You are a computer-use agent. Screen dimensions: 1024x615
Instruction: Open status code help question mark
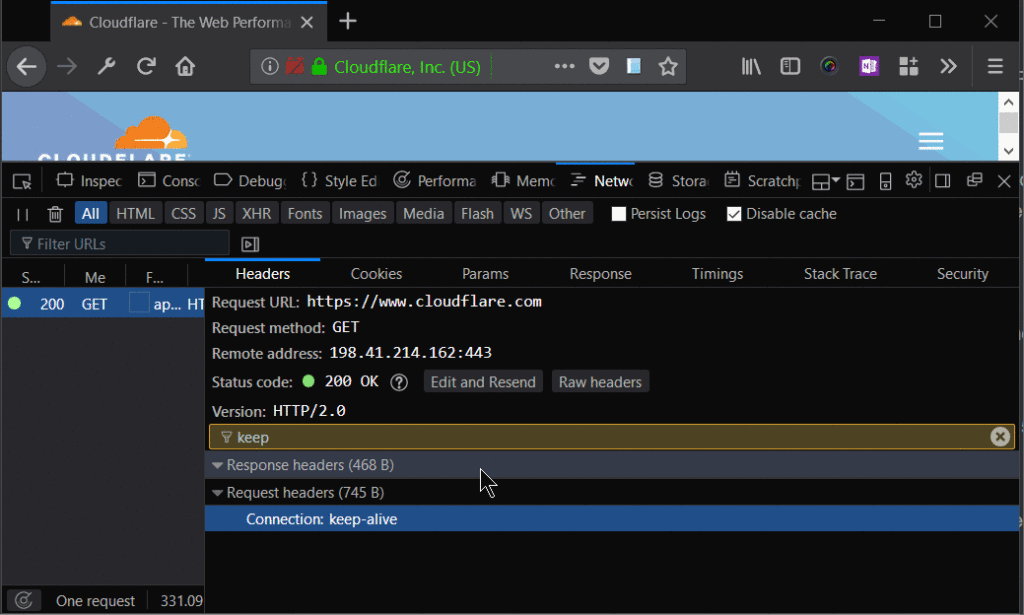[399, 382]
